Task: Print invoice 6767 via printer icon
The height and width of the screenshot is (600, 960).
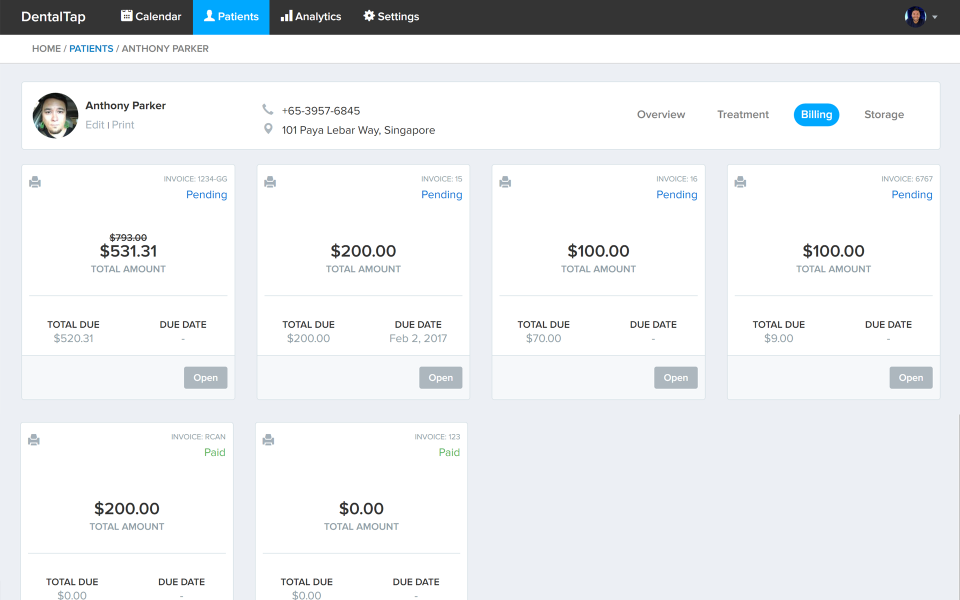Action: [x=740, y=182]
